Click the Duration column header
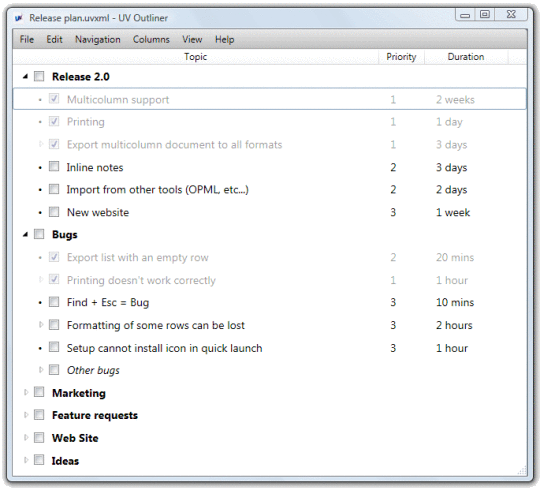The width and height of the screenshot is (540, 490). (x=466, y=57)
